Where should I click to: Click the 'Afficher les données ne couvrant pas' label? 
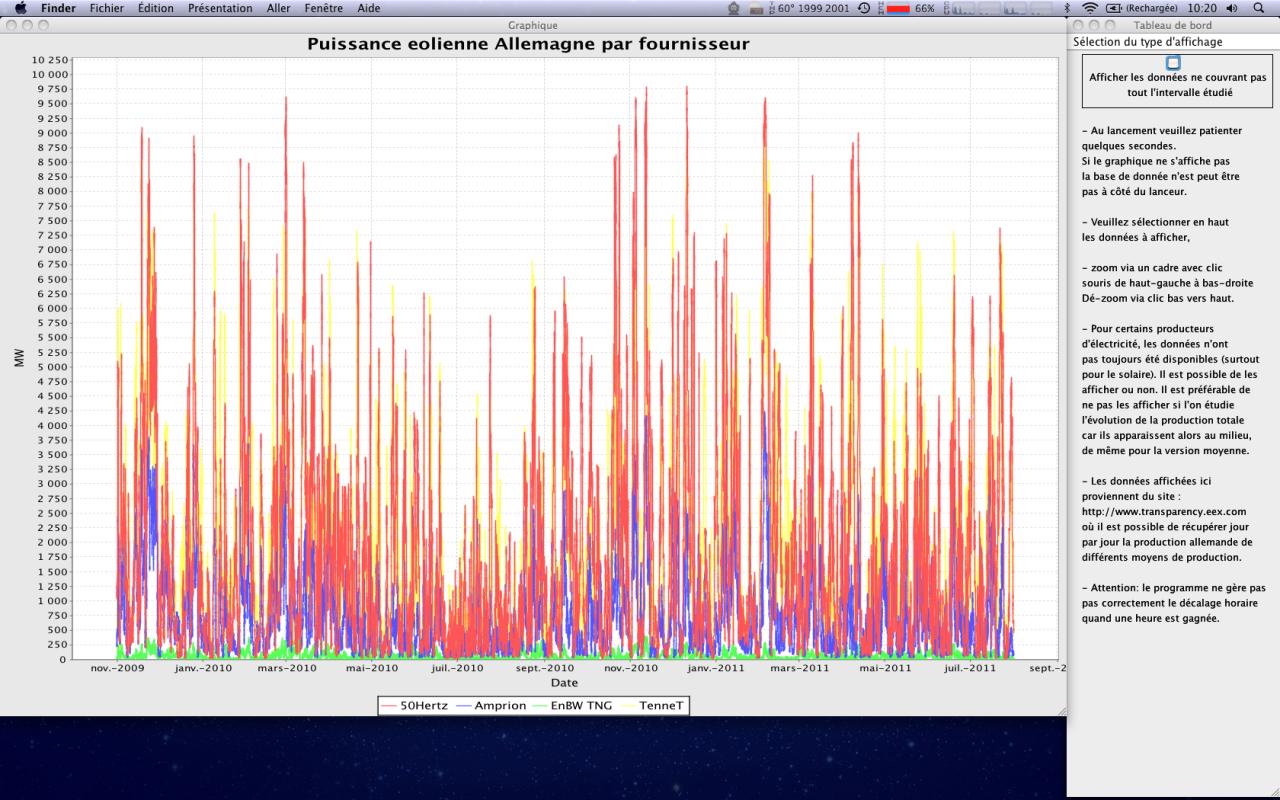click(x=1177, y=77)
